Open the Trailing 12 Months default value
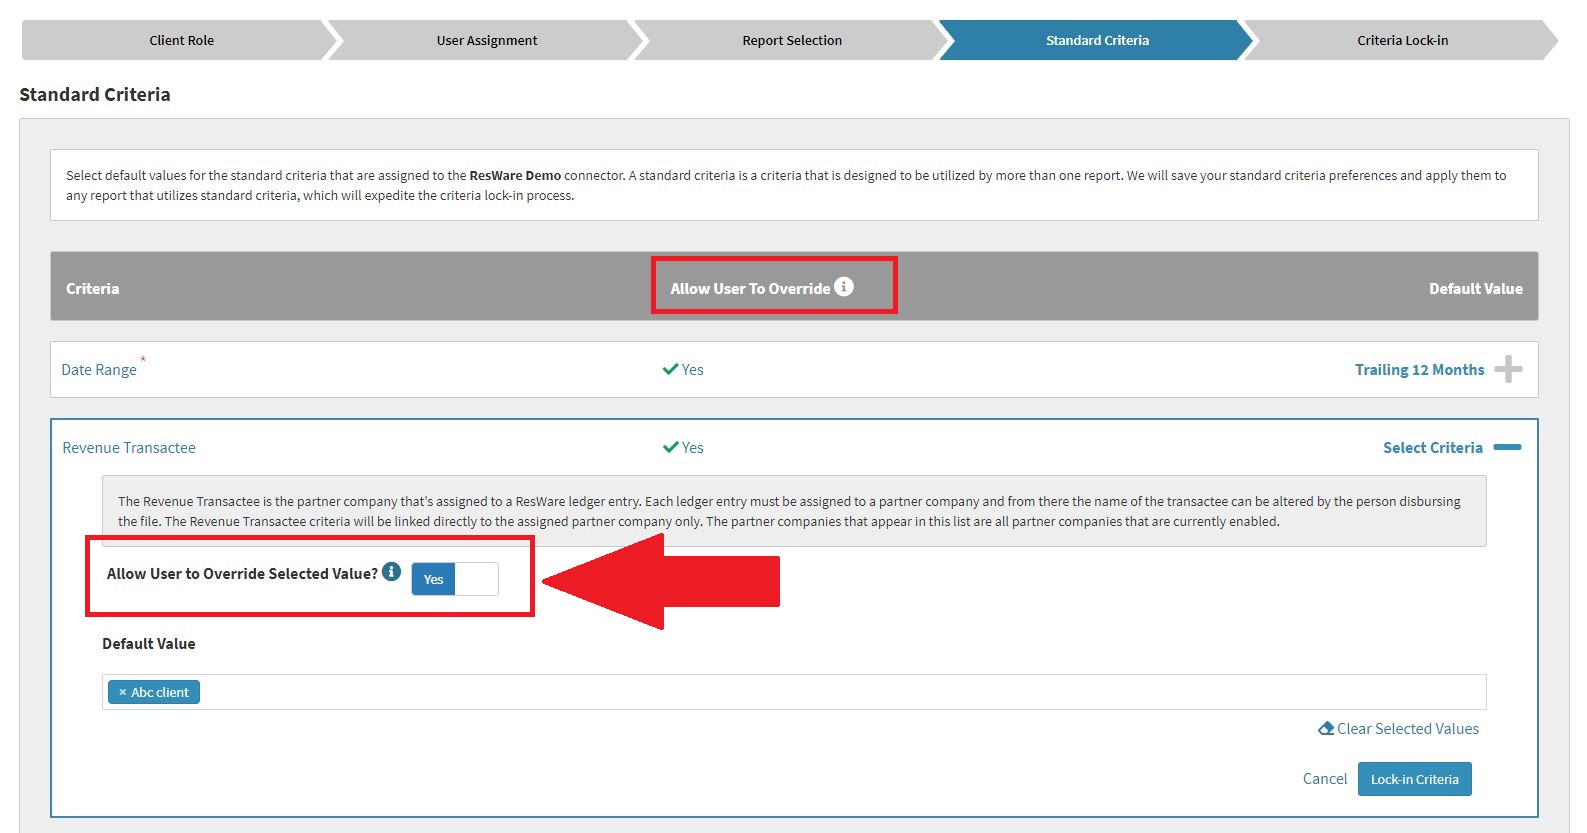The image size is (1587, 833). (1418, 370)
